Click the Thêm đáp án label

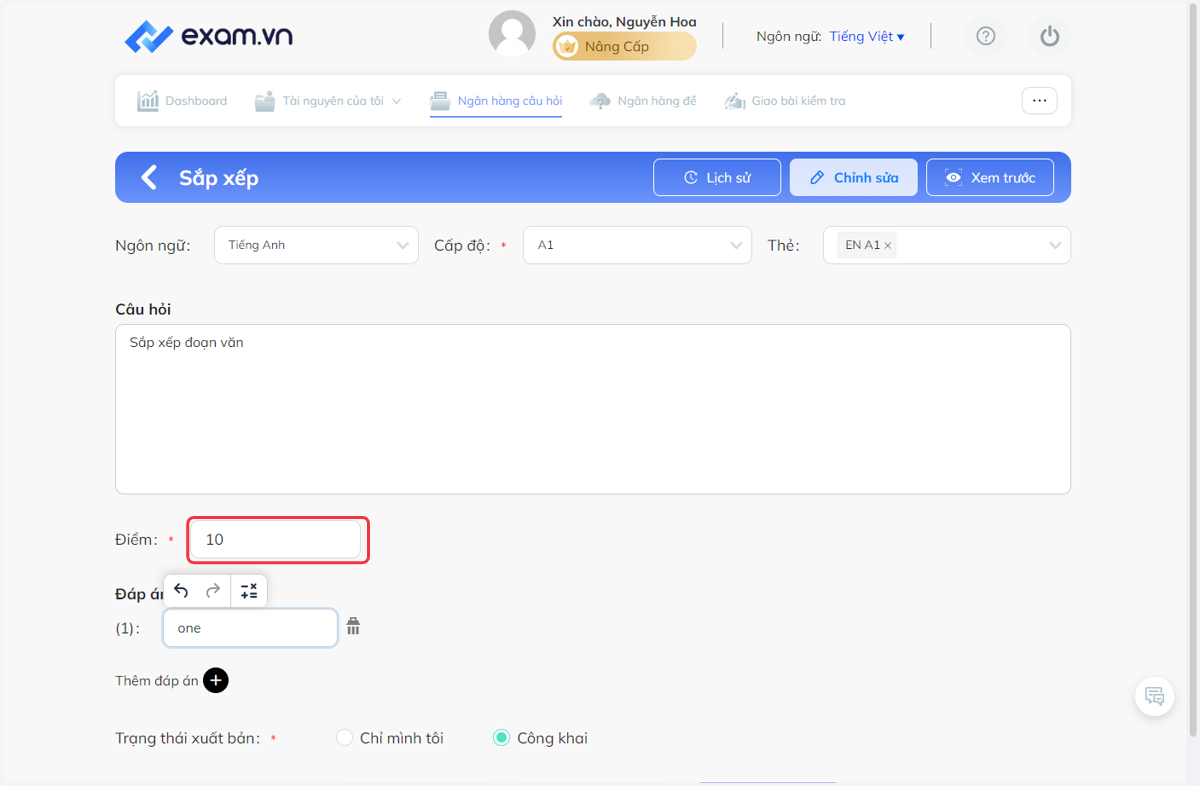[157, 681]
